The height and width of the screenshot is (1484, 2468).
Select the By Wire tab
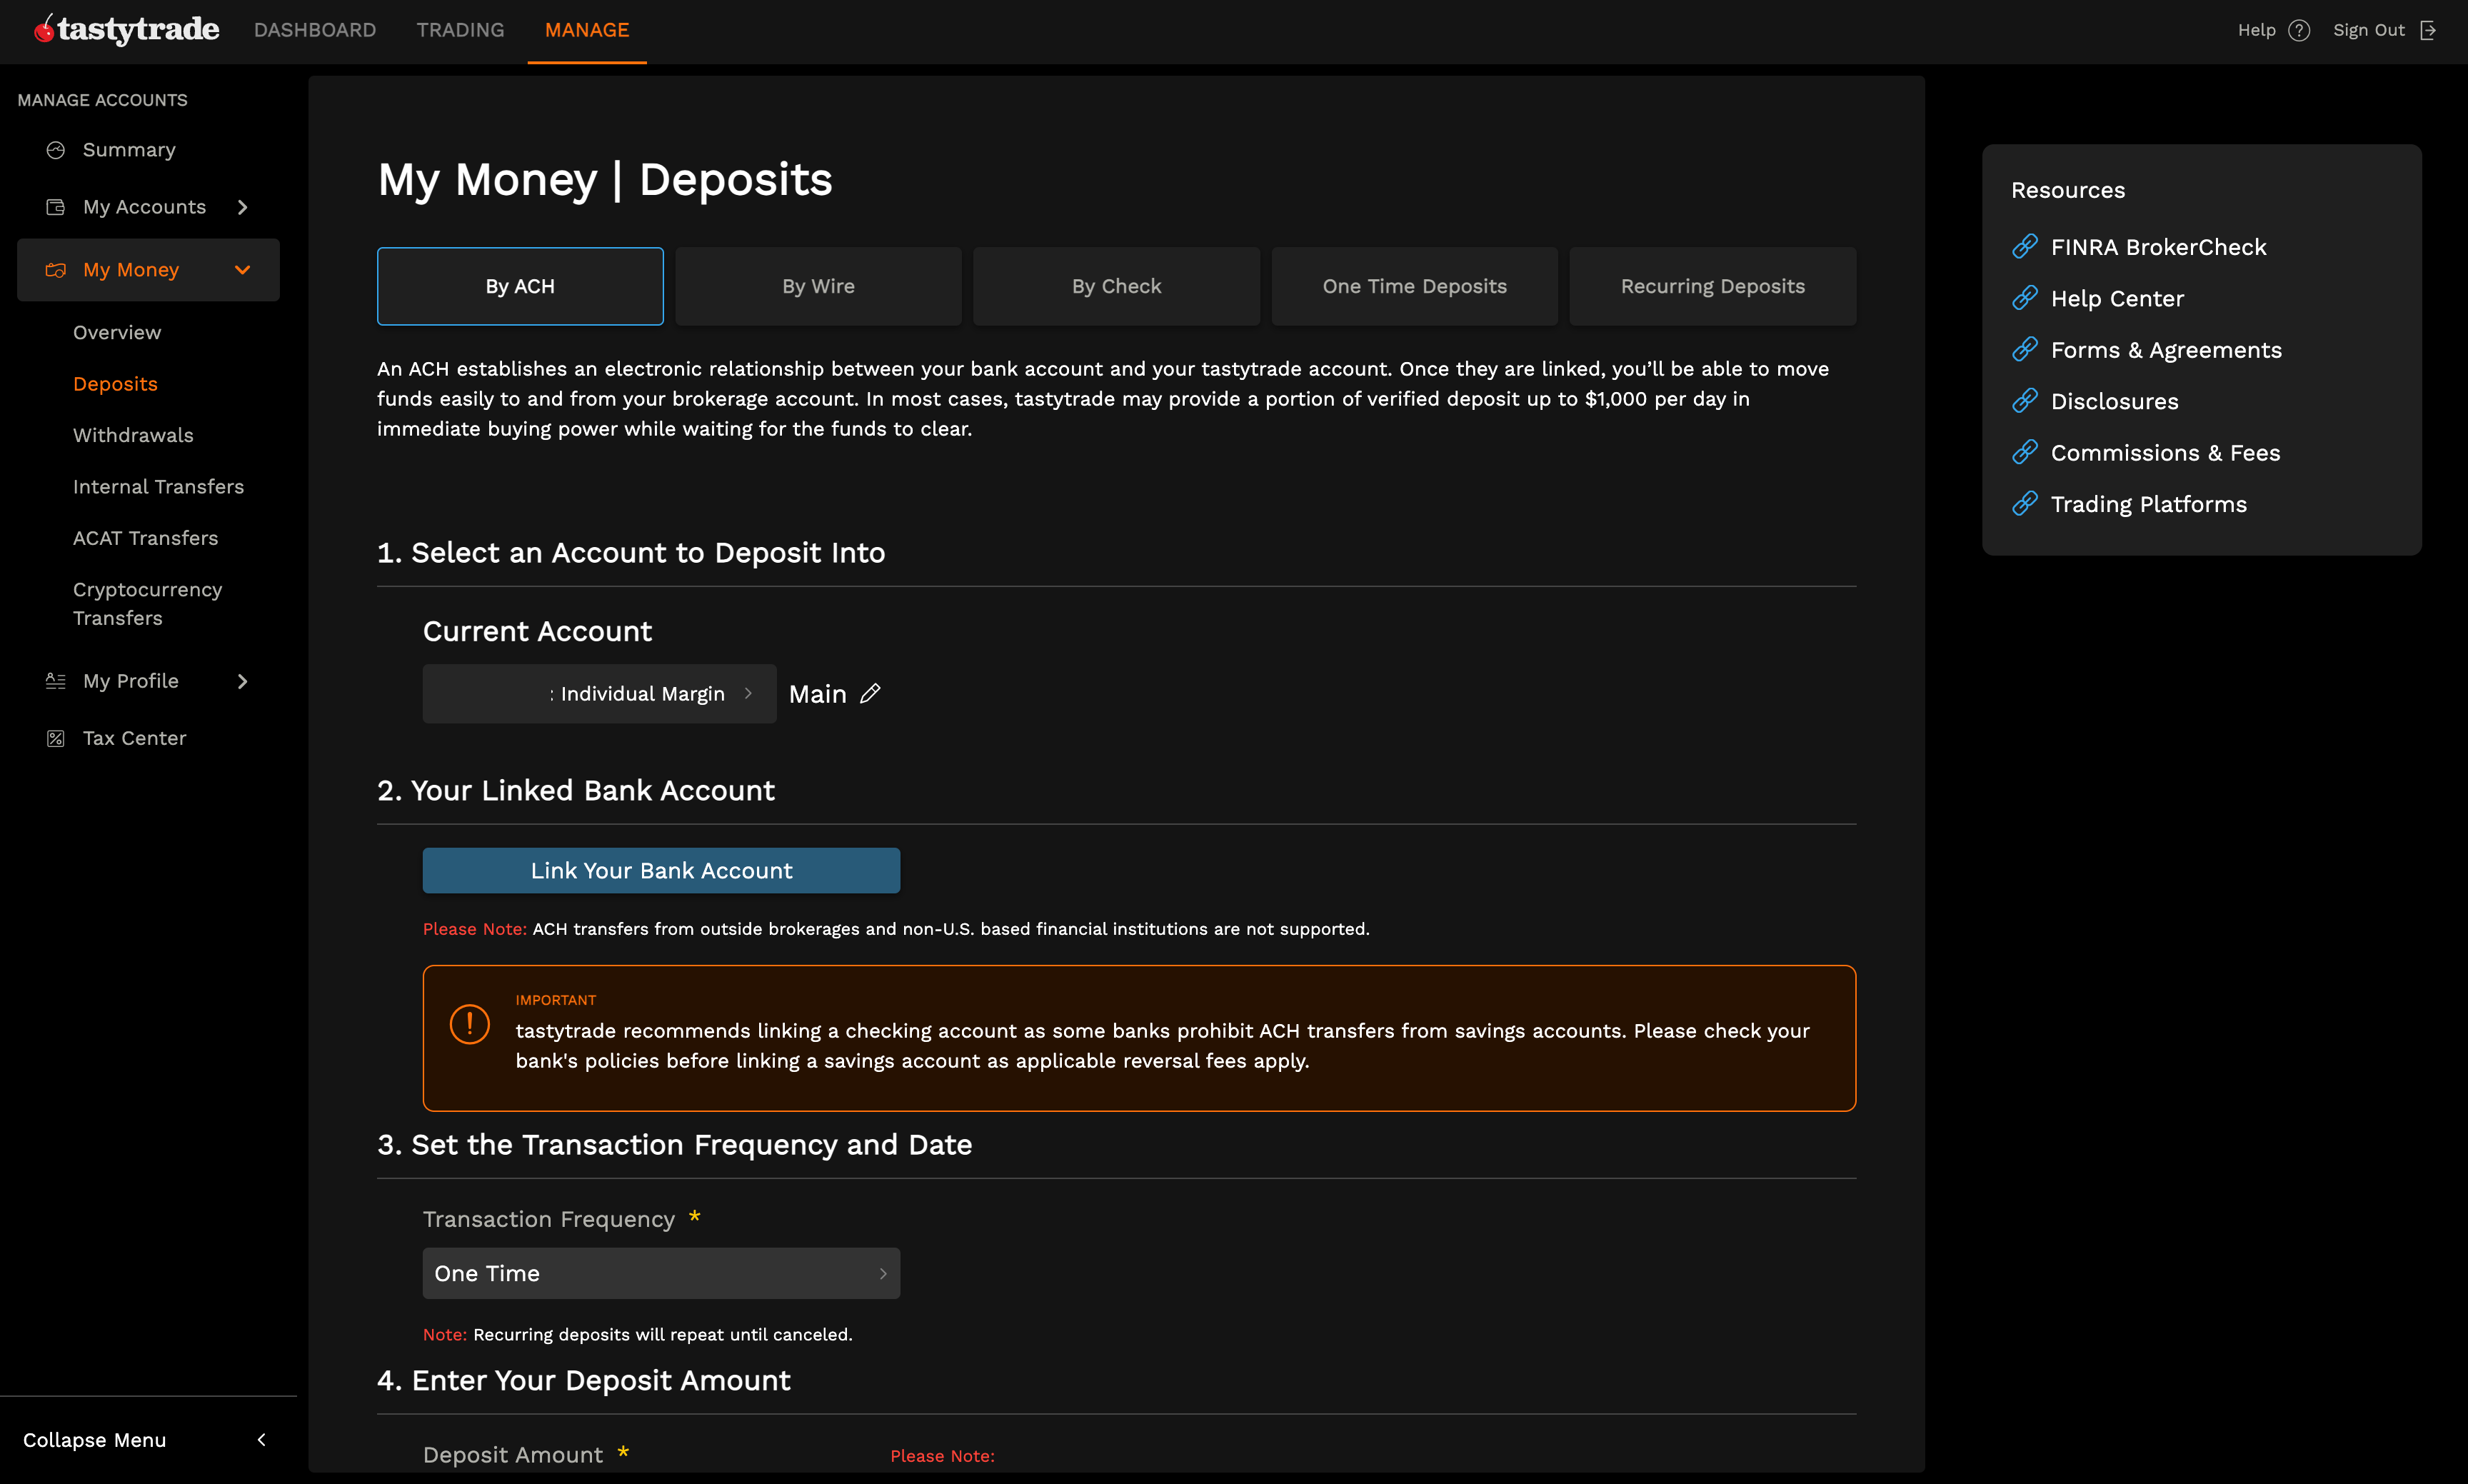[x=818, y=285]
